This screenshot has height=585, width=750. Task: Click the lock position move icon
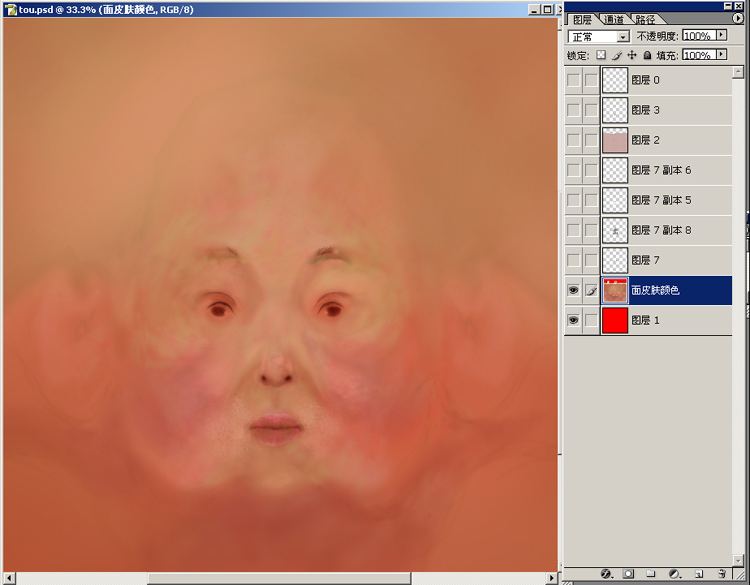[632, 56]
